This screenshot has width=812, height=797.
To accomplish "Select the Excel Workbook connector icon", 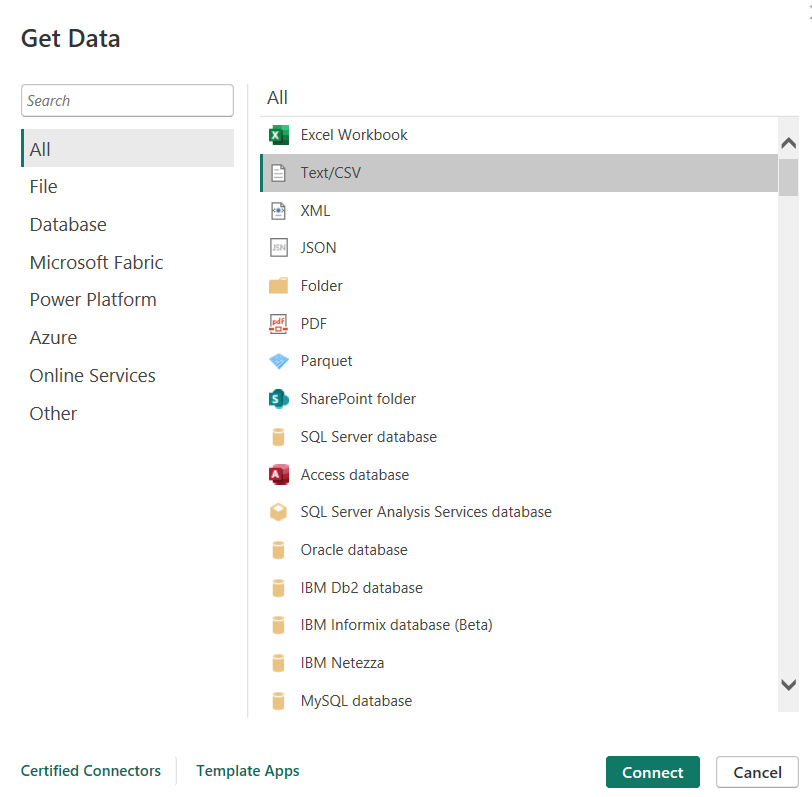I will 279,134.
